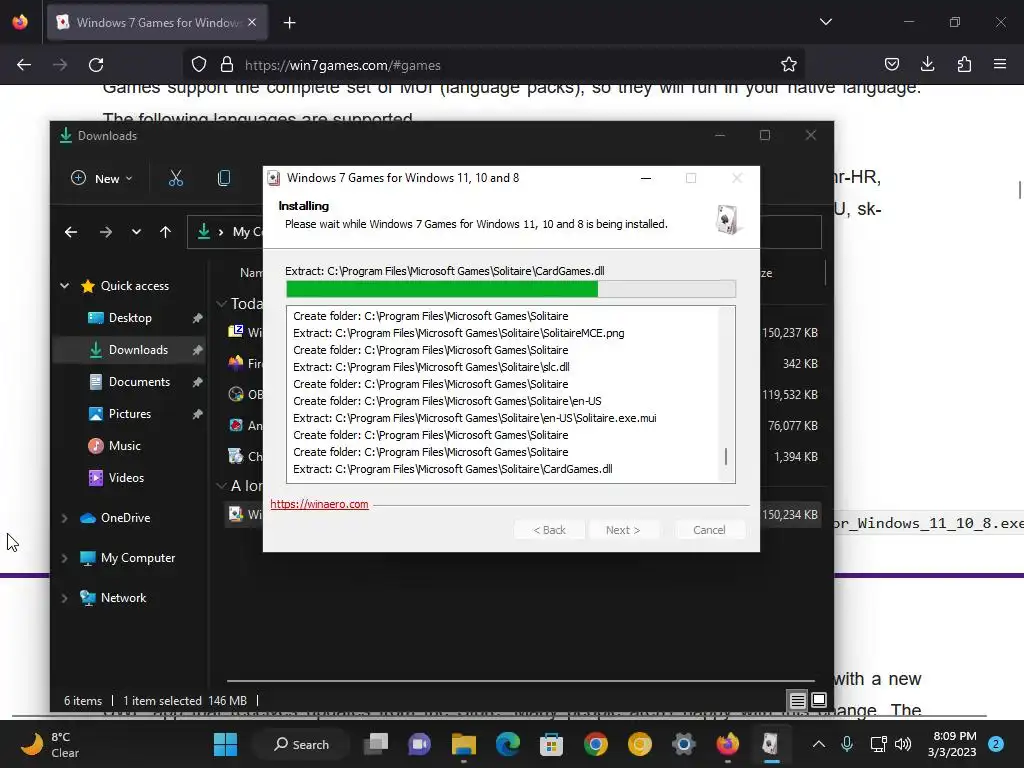Close the Windows 7 Games tab
This screenshot has width=1024, height=768.
[252, 22]
